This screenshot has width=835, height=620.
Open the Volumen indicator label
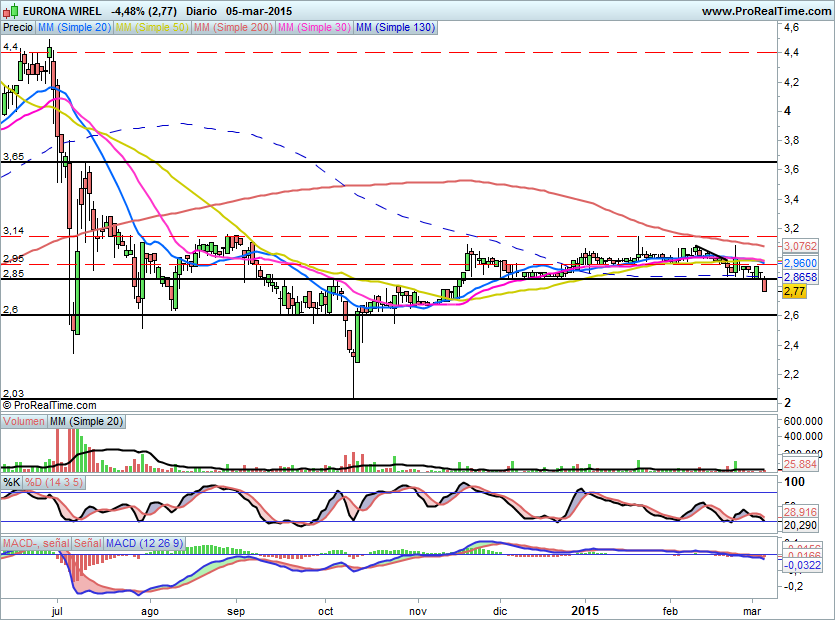coord(24,421)
